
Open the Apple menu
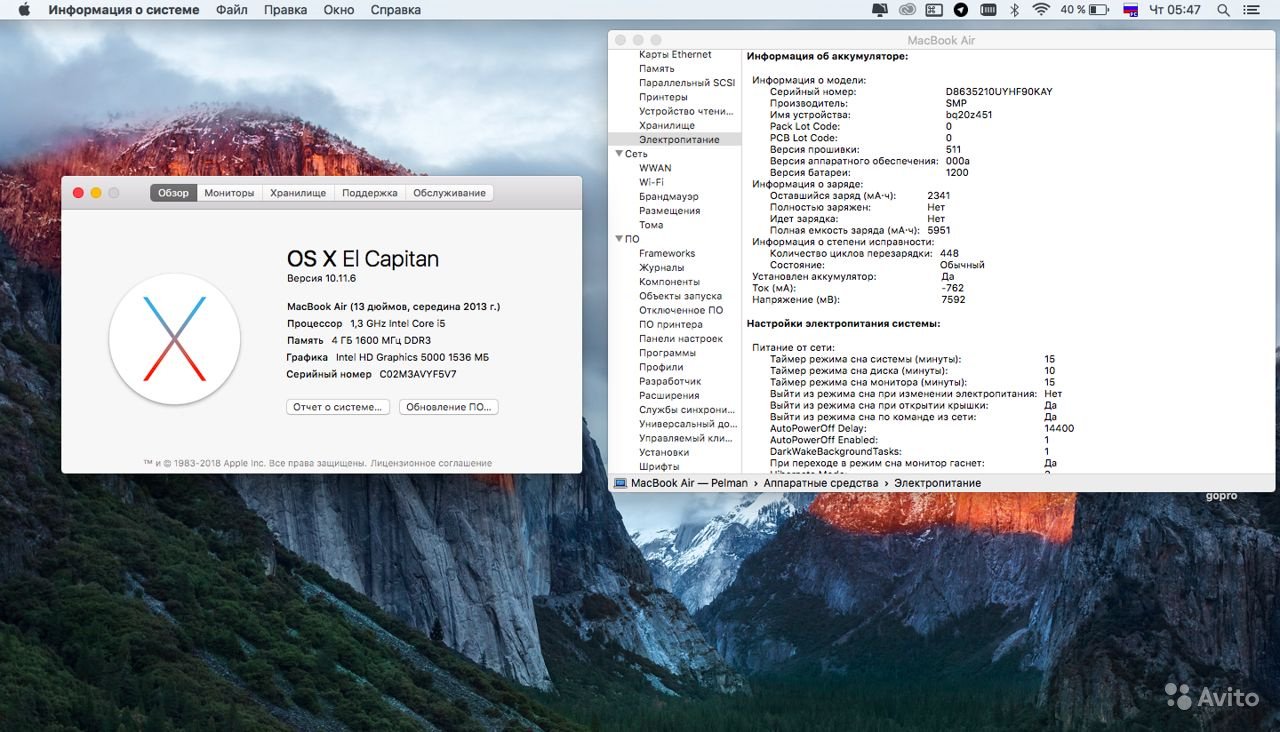[x=24, y=10]
